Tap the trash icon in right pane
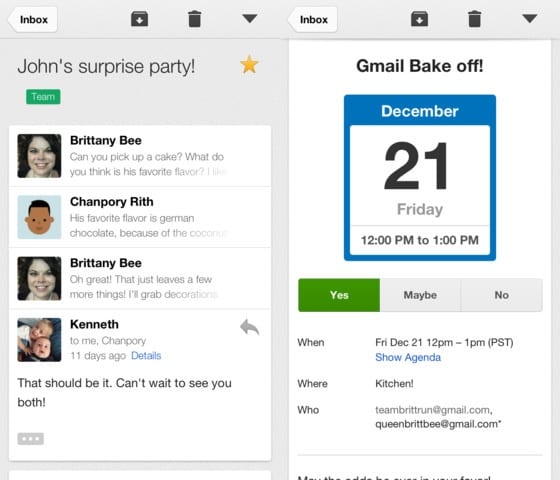Image resolution: width=560 pixels, height=480 pixels. click(475, 19)
